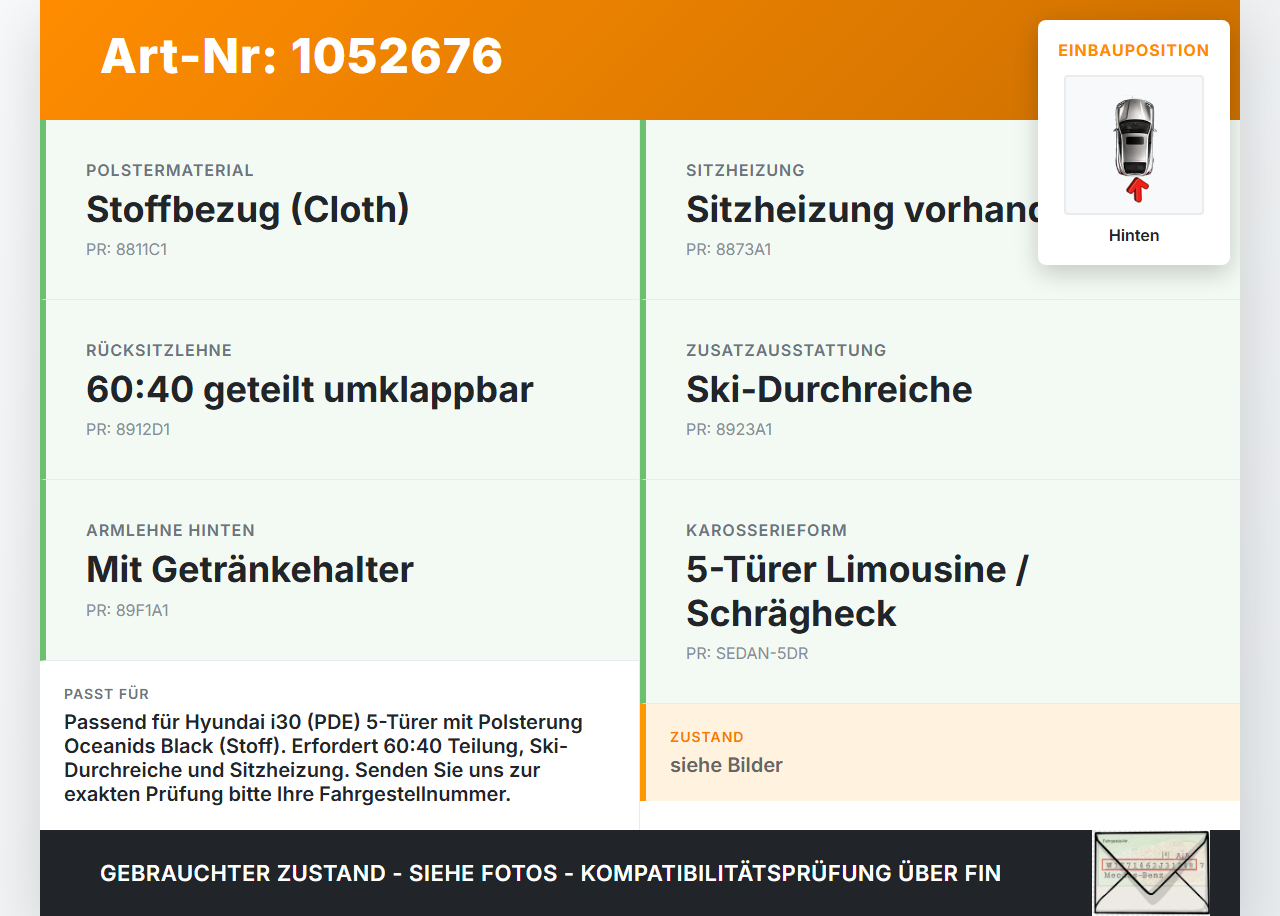This screenshot has height=916, width=1280.
Task: Click '5-Türer Limousine / Schrägheck' text
Action: (x=857, y=591)
